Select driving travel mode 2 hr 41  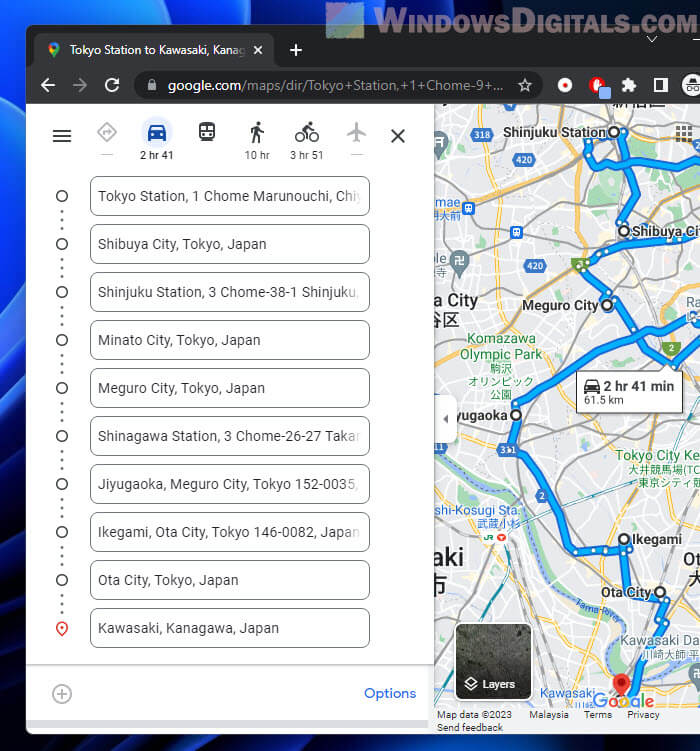(x=157, y=140)
